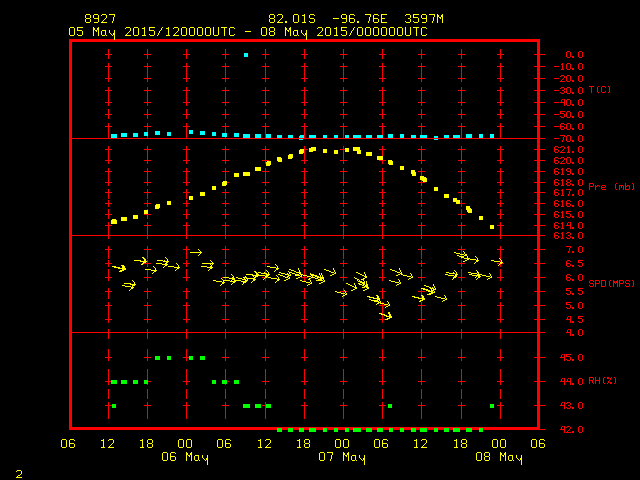Click the T(C) axis label
The image size is (640, 480).
tap(600, 90)
